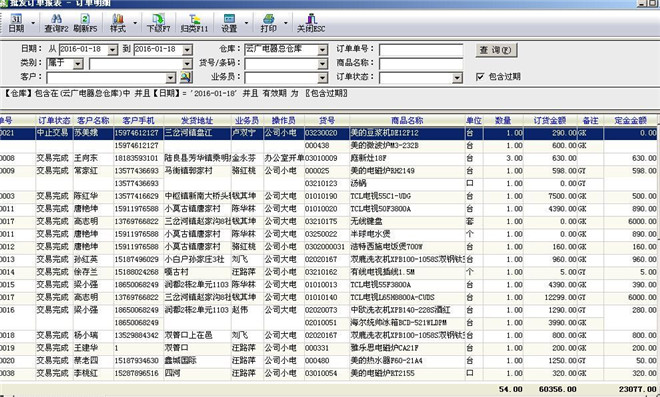Viewport: 660px width, 397px height.
Task: Sort by the 操作员 column header
Action: (x=283, y=120)
